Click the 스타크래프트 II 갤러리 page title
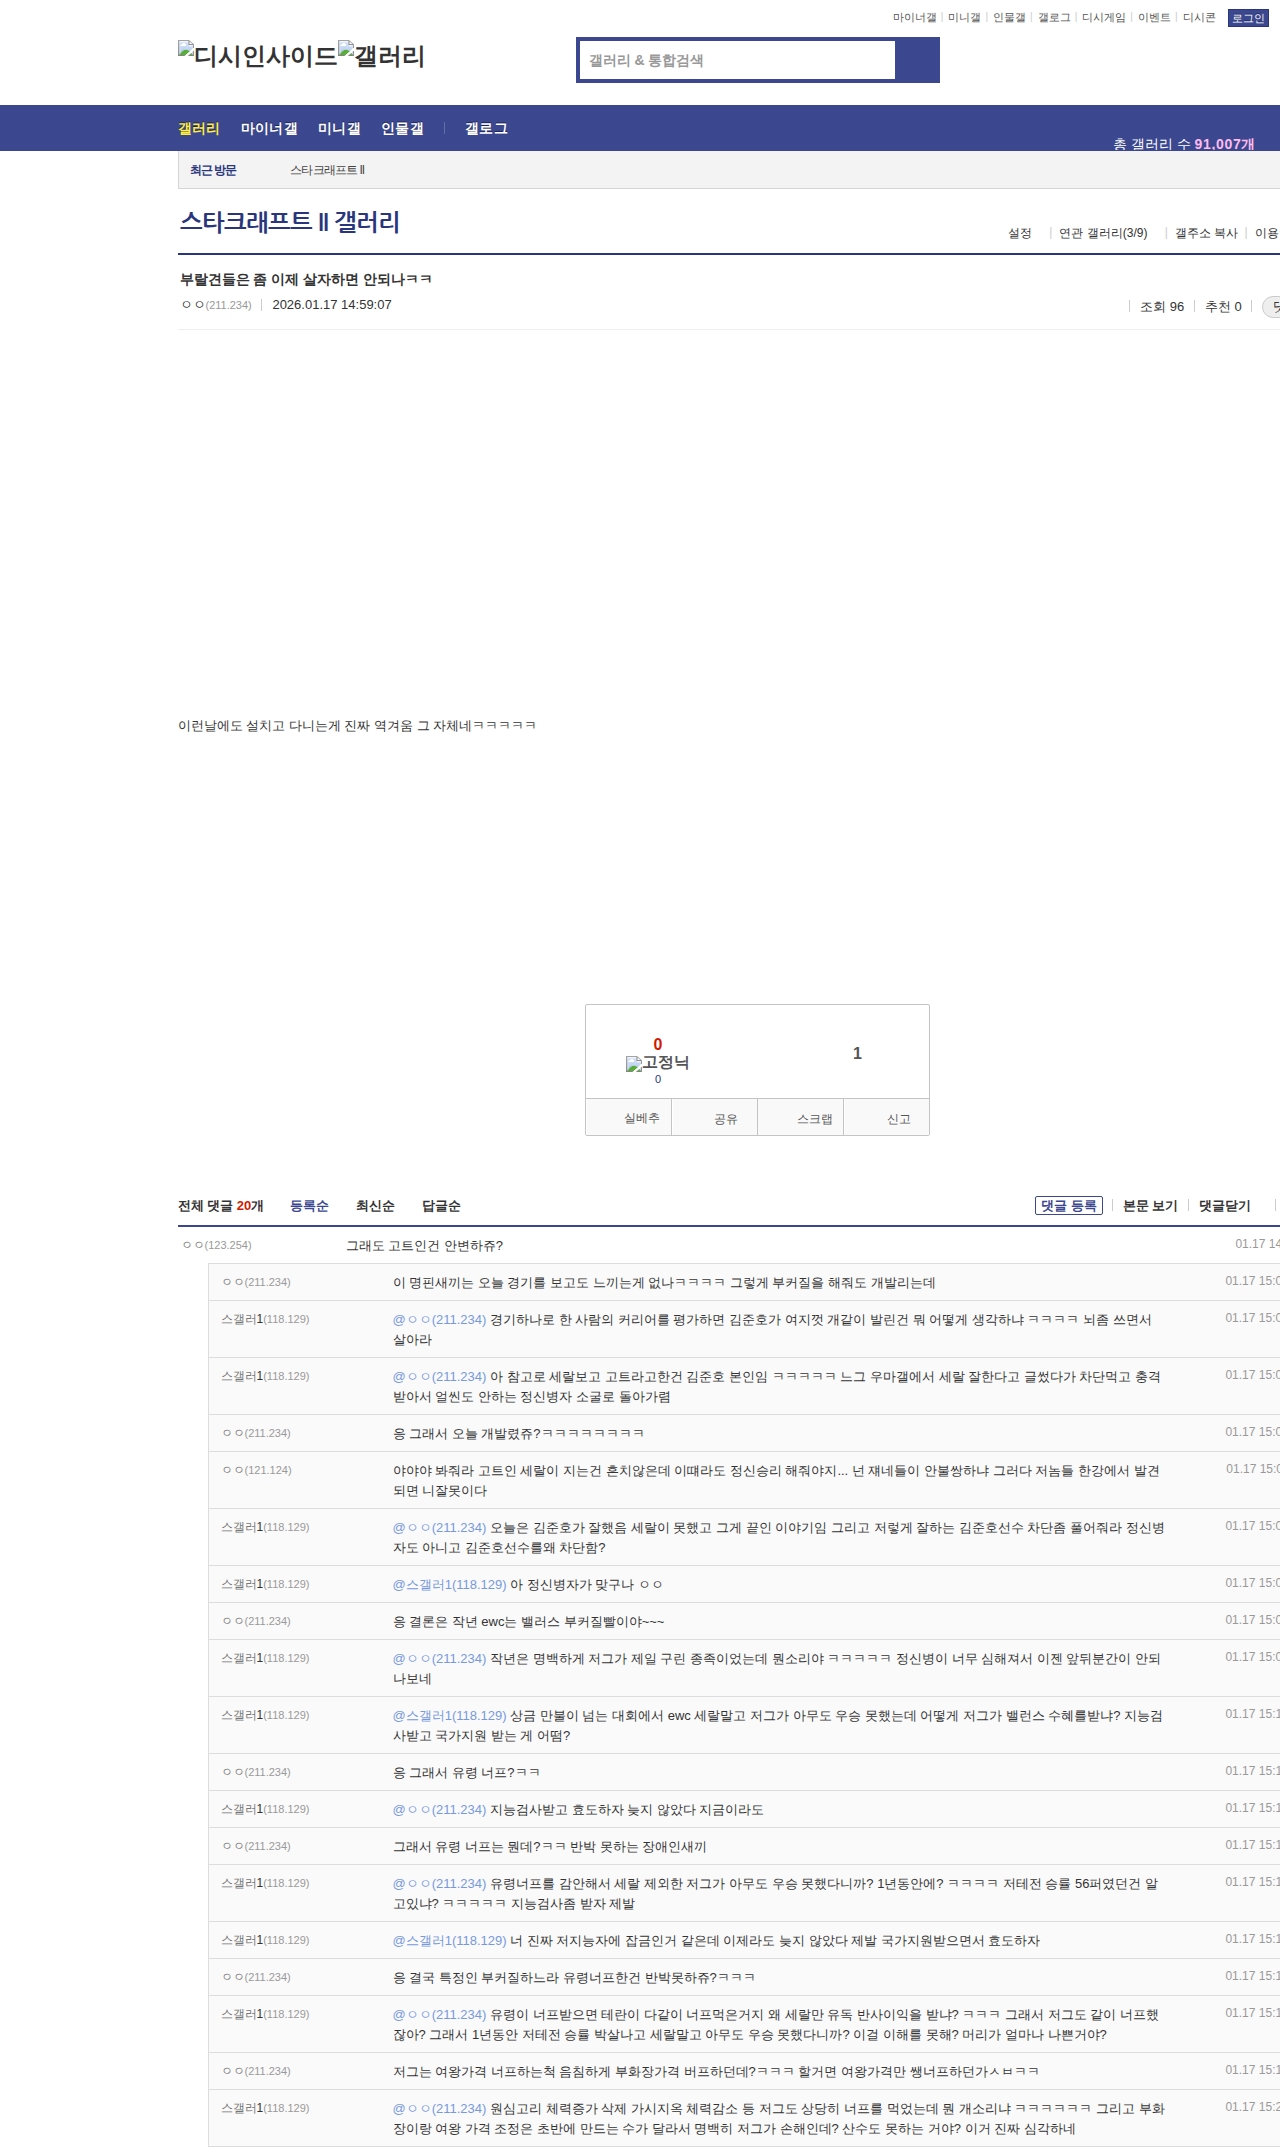This screenshot has width=1280, height=2148. 290,221
